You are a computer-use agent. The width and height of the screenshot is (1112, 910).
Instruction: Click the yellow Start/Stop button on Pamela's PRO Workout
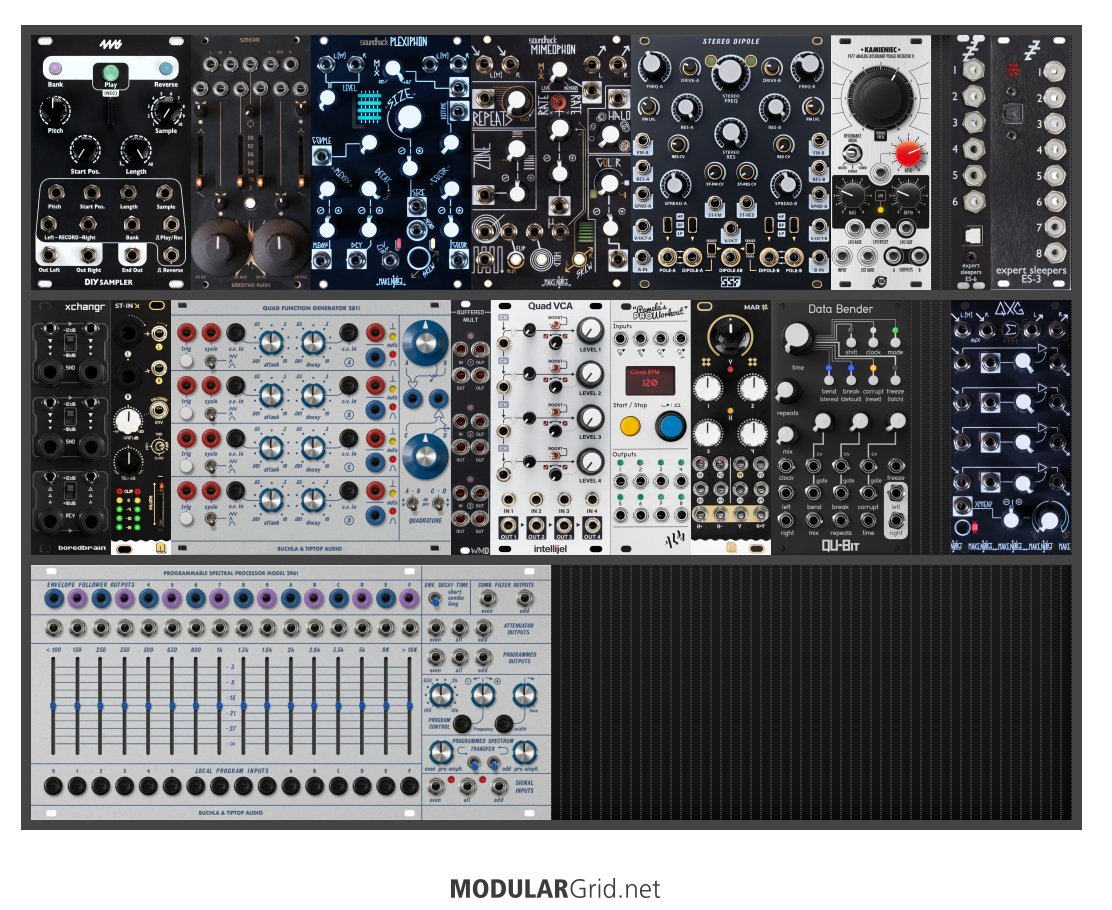click(630, 426)
